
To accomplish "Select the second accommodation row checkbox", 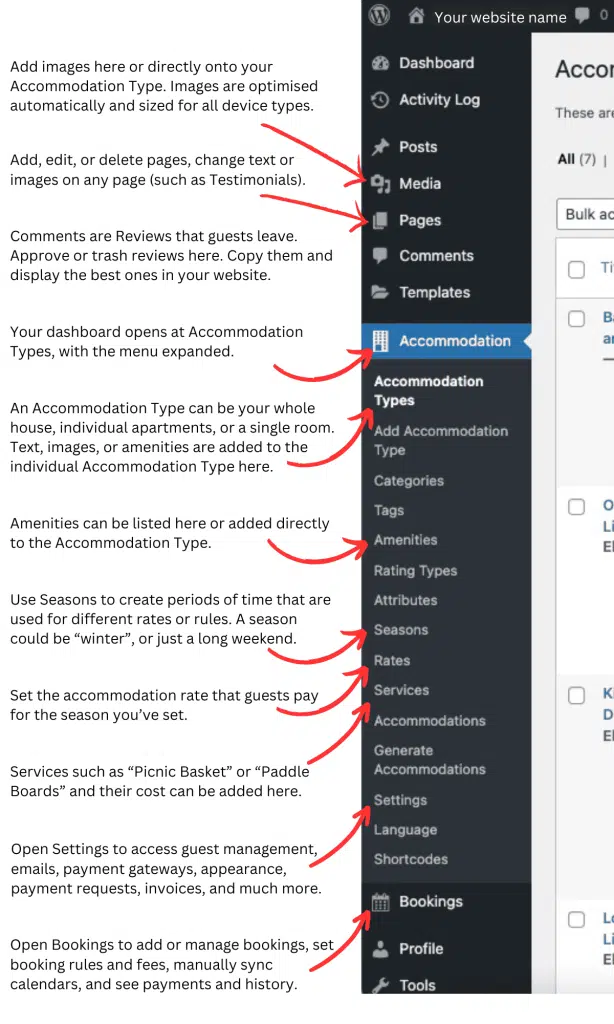I will click(x=576, y=506).
